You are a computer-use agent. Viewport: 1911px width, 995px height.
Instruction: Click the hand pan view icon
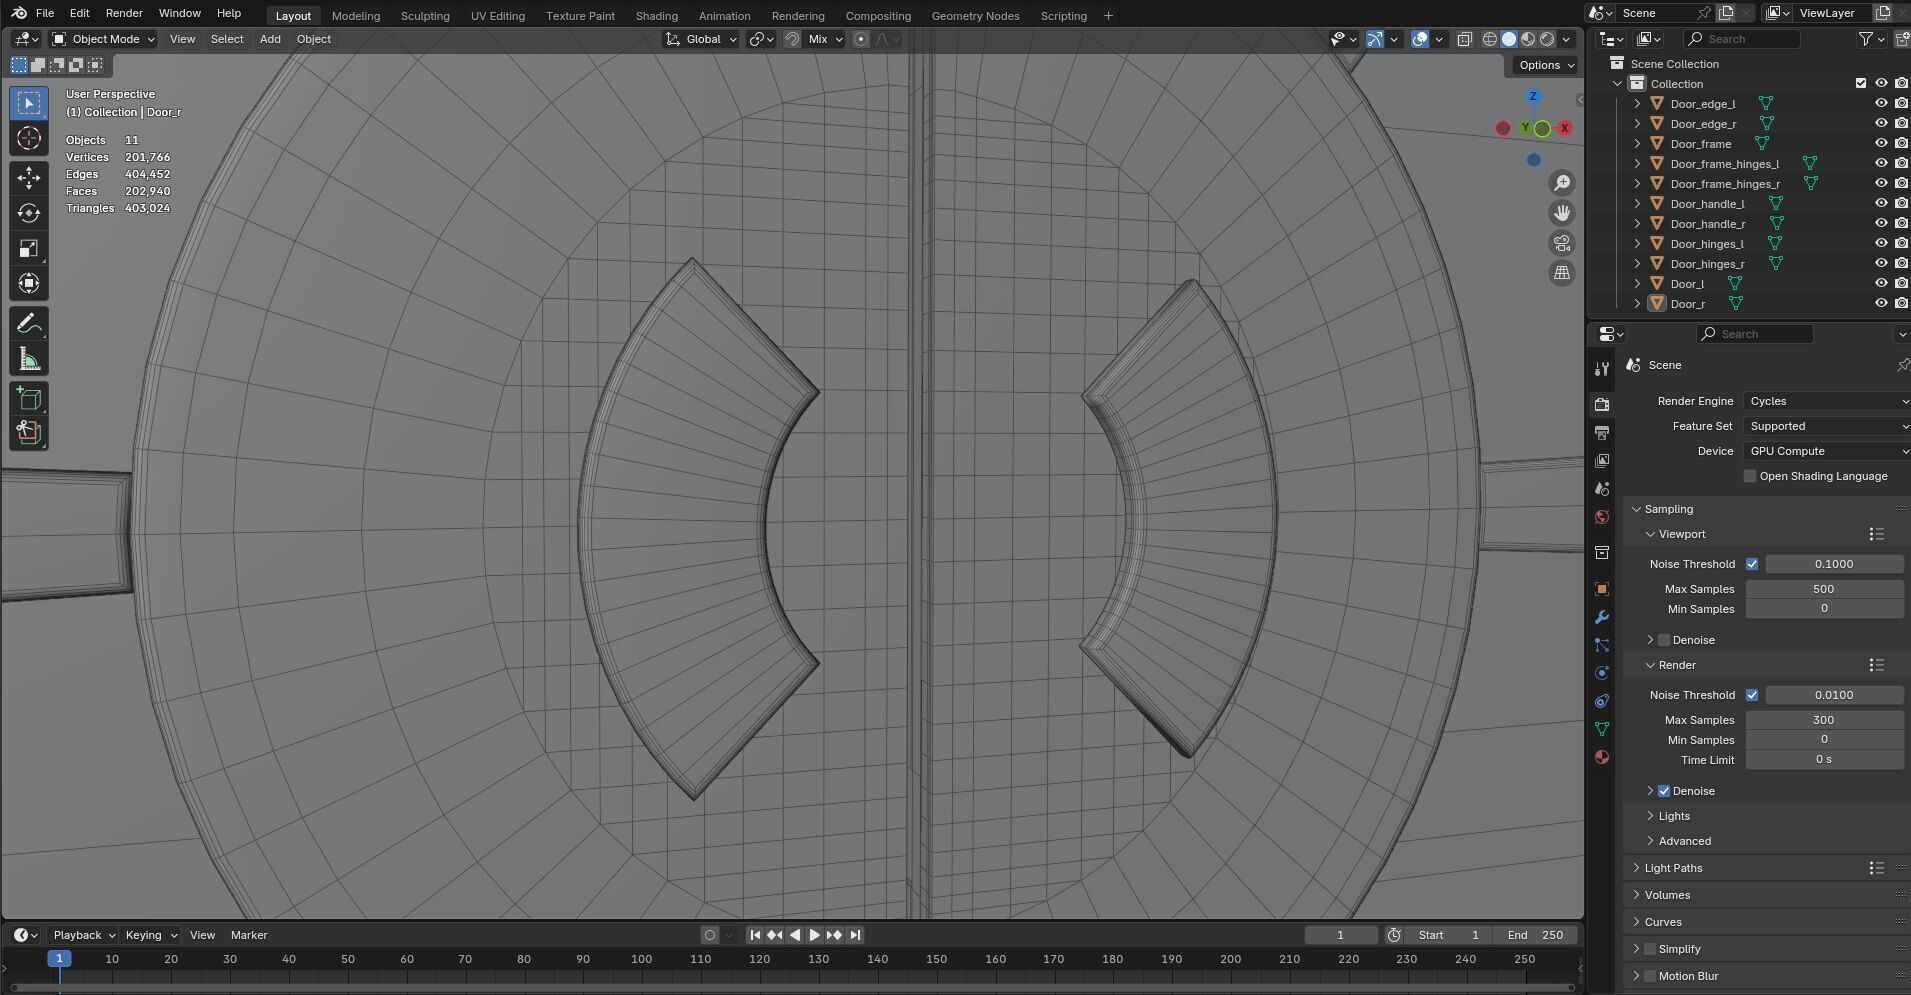click(x=1561, y=213)
